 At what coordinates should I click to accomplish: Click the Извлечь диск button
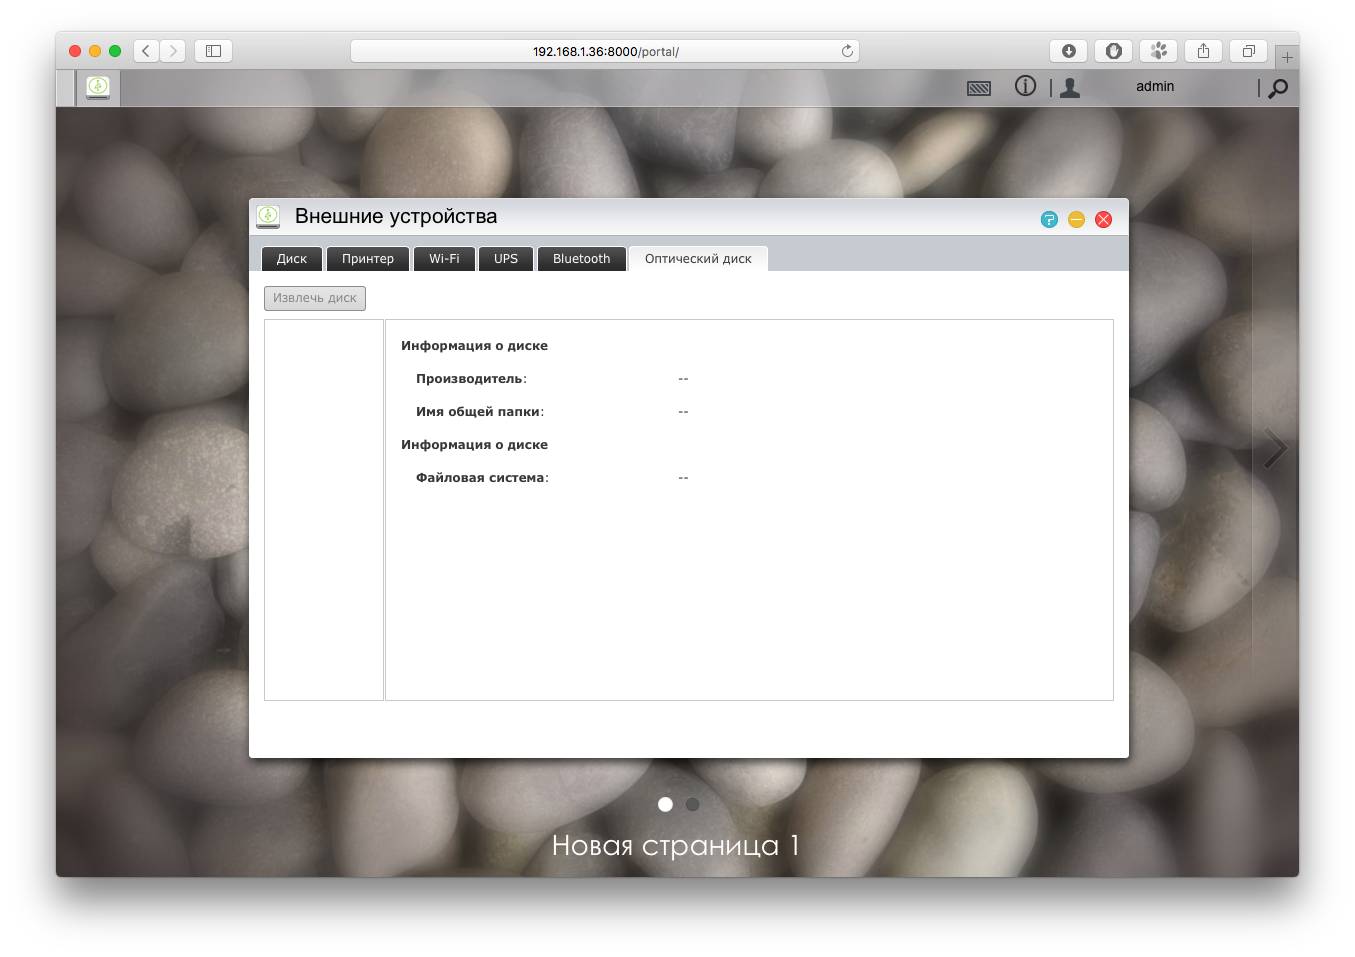click(x=315, y=298)
